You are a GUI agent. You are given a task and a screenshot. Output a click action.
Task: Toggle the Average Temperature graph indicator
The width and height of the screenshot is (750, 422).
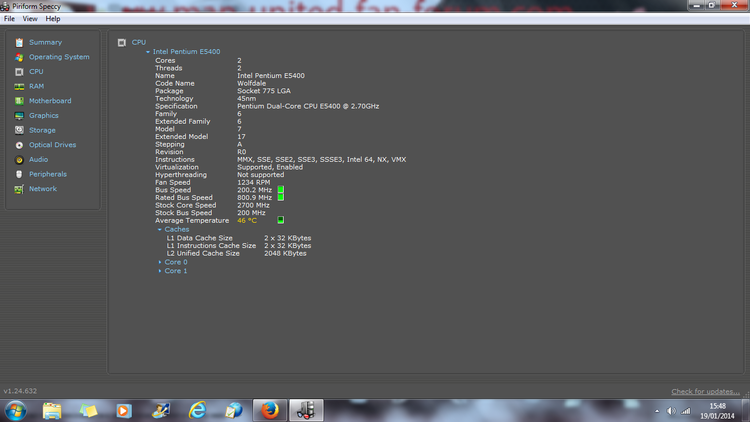(x=281, y=220)
